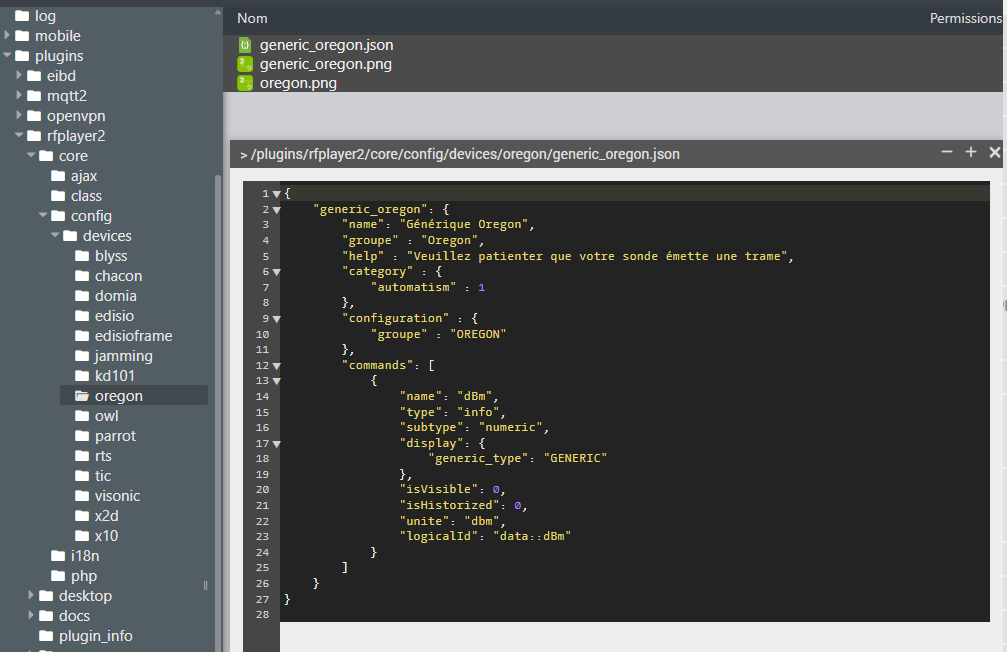Sort files by Nom column header
This screenshot has width=1007, height=652.
[x=252, y=19]
